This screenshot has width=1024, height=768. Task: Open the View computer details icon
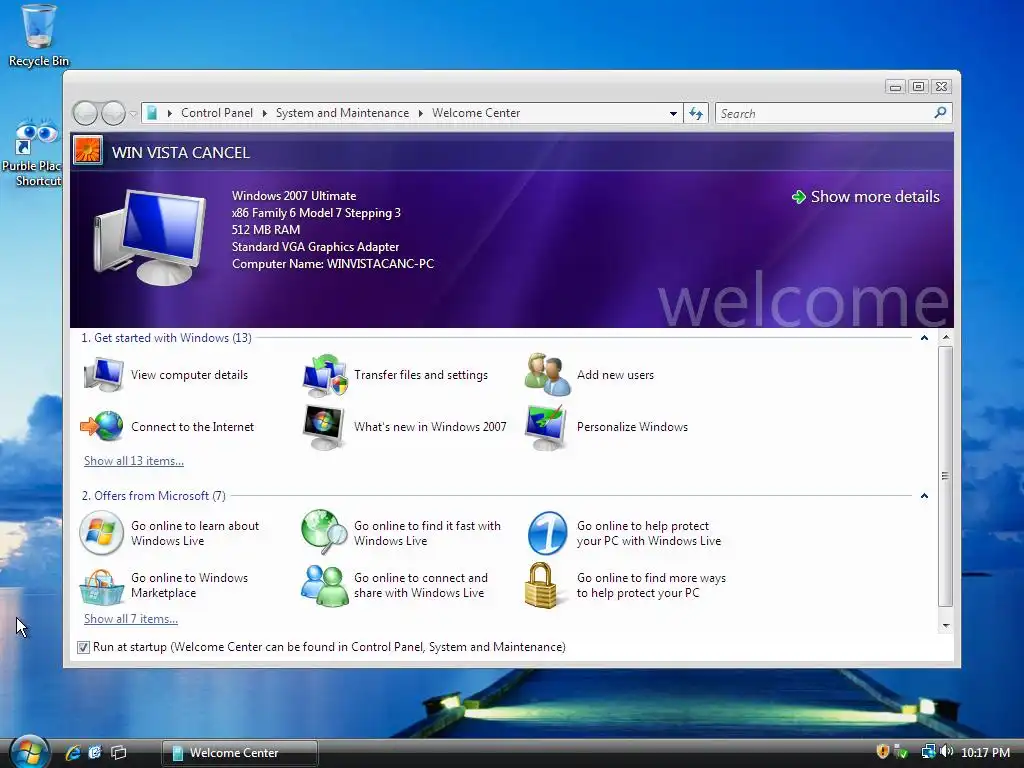pyautogui.click(x=103, y=375)
